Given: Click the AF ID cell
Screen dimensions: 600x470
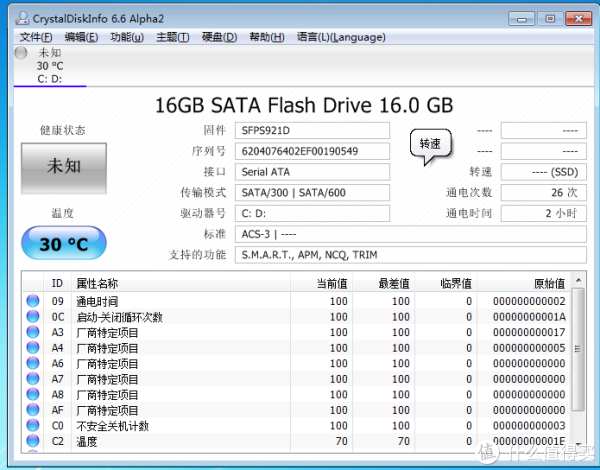Looking at the screenshot, I should coord(57,410).
